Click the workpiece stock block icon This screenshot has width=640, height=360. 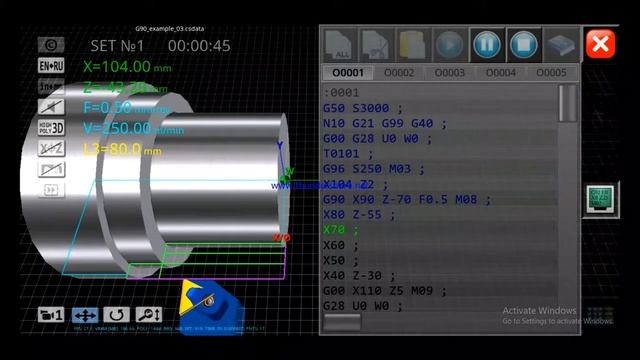[x=561, y=45]
